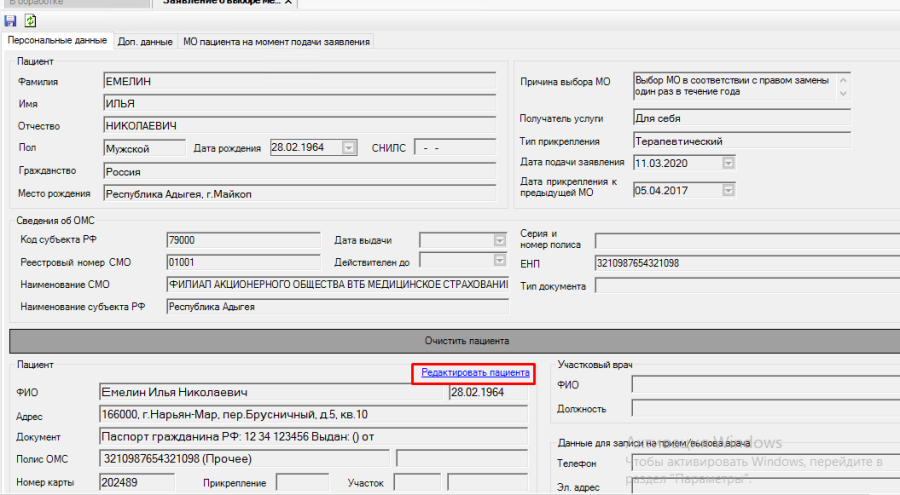The height and width of the screenshot is (495, 900).
Task: Click the Номер карты field 202489
Action: click(x=137, y=482)
